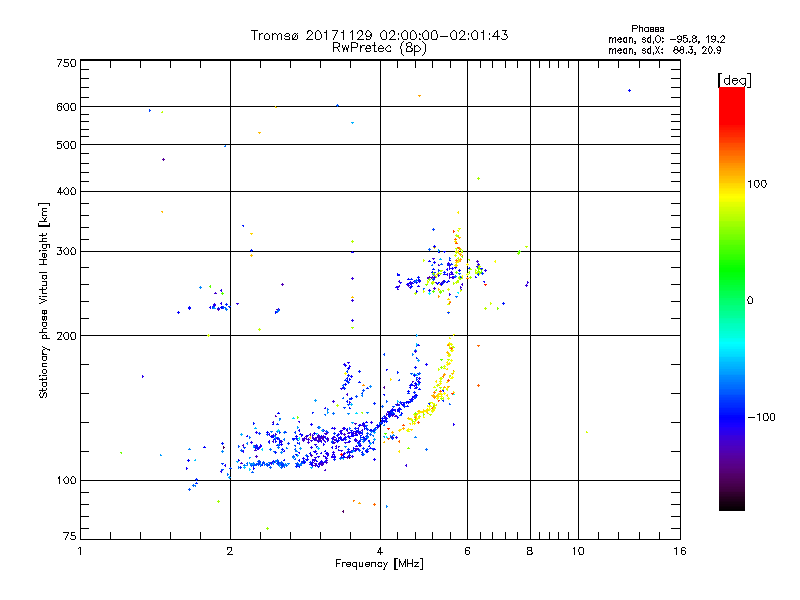Click the height axis tick "500"
This screenshot has width=800, height=600.
[66, 145]
